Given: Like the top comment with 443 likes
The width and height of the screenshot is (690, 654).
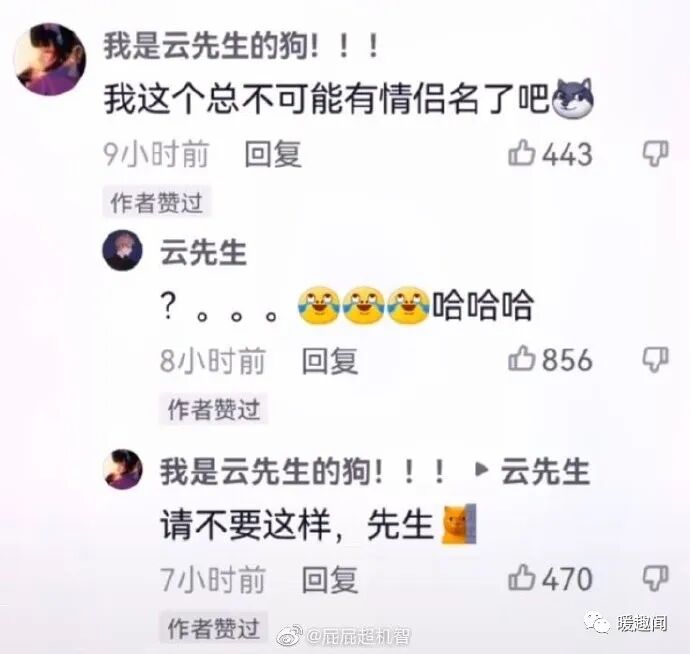Looking at the screenshot, I should (521, 153).
